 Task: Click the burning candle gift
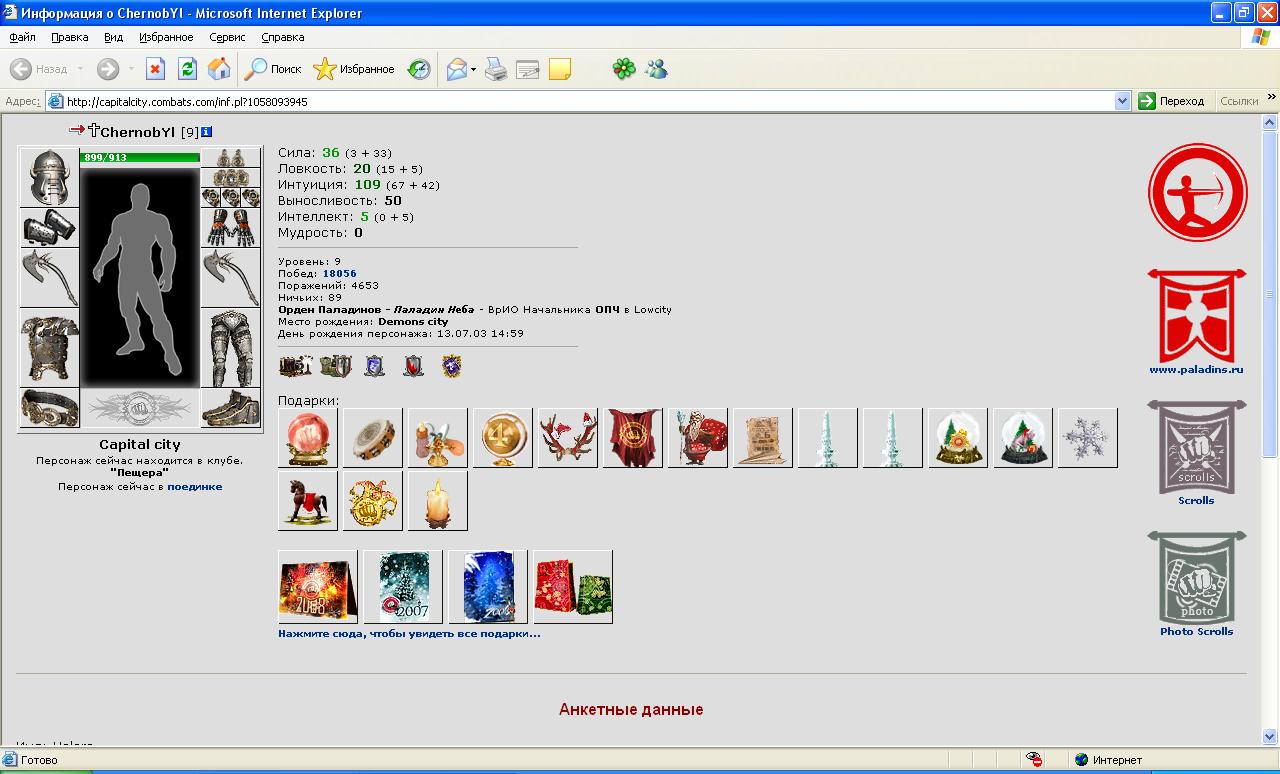438,501
